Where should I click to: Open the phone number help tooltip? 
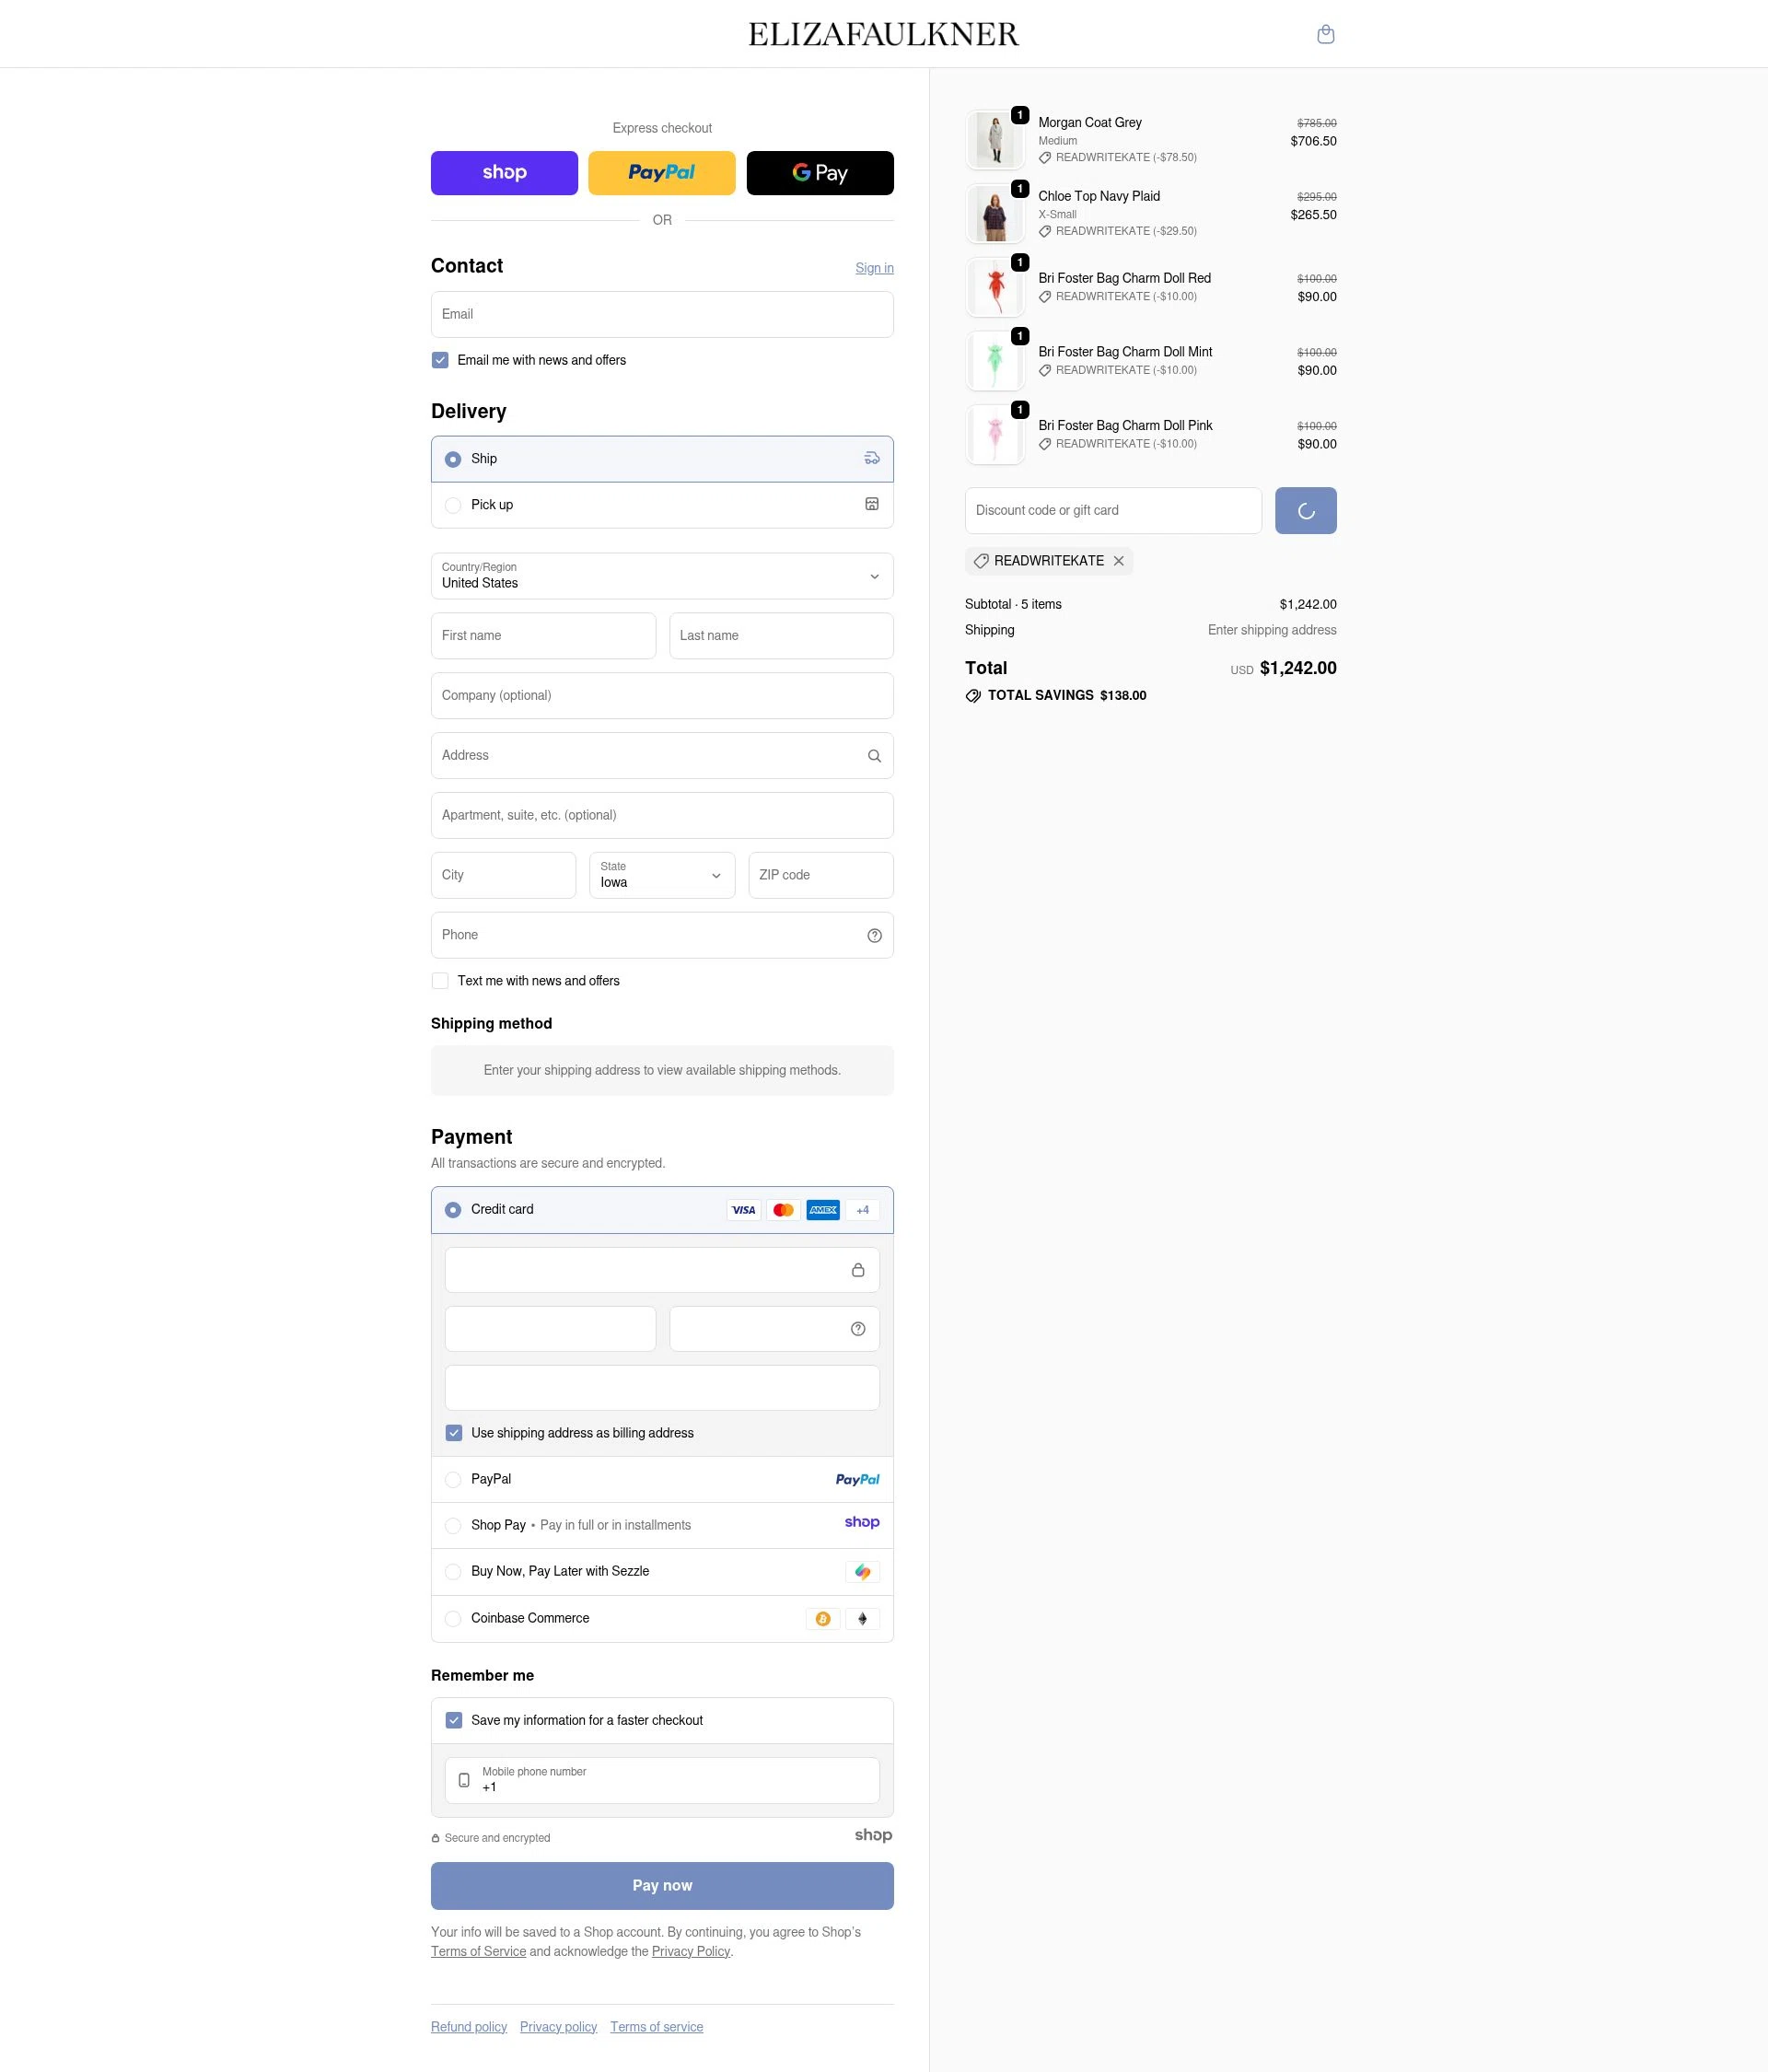pyautogui.click(x=874, y=935)
